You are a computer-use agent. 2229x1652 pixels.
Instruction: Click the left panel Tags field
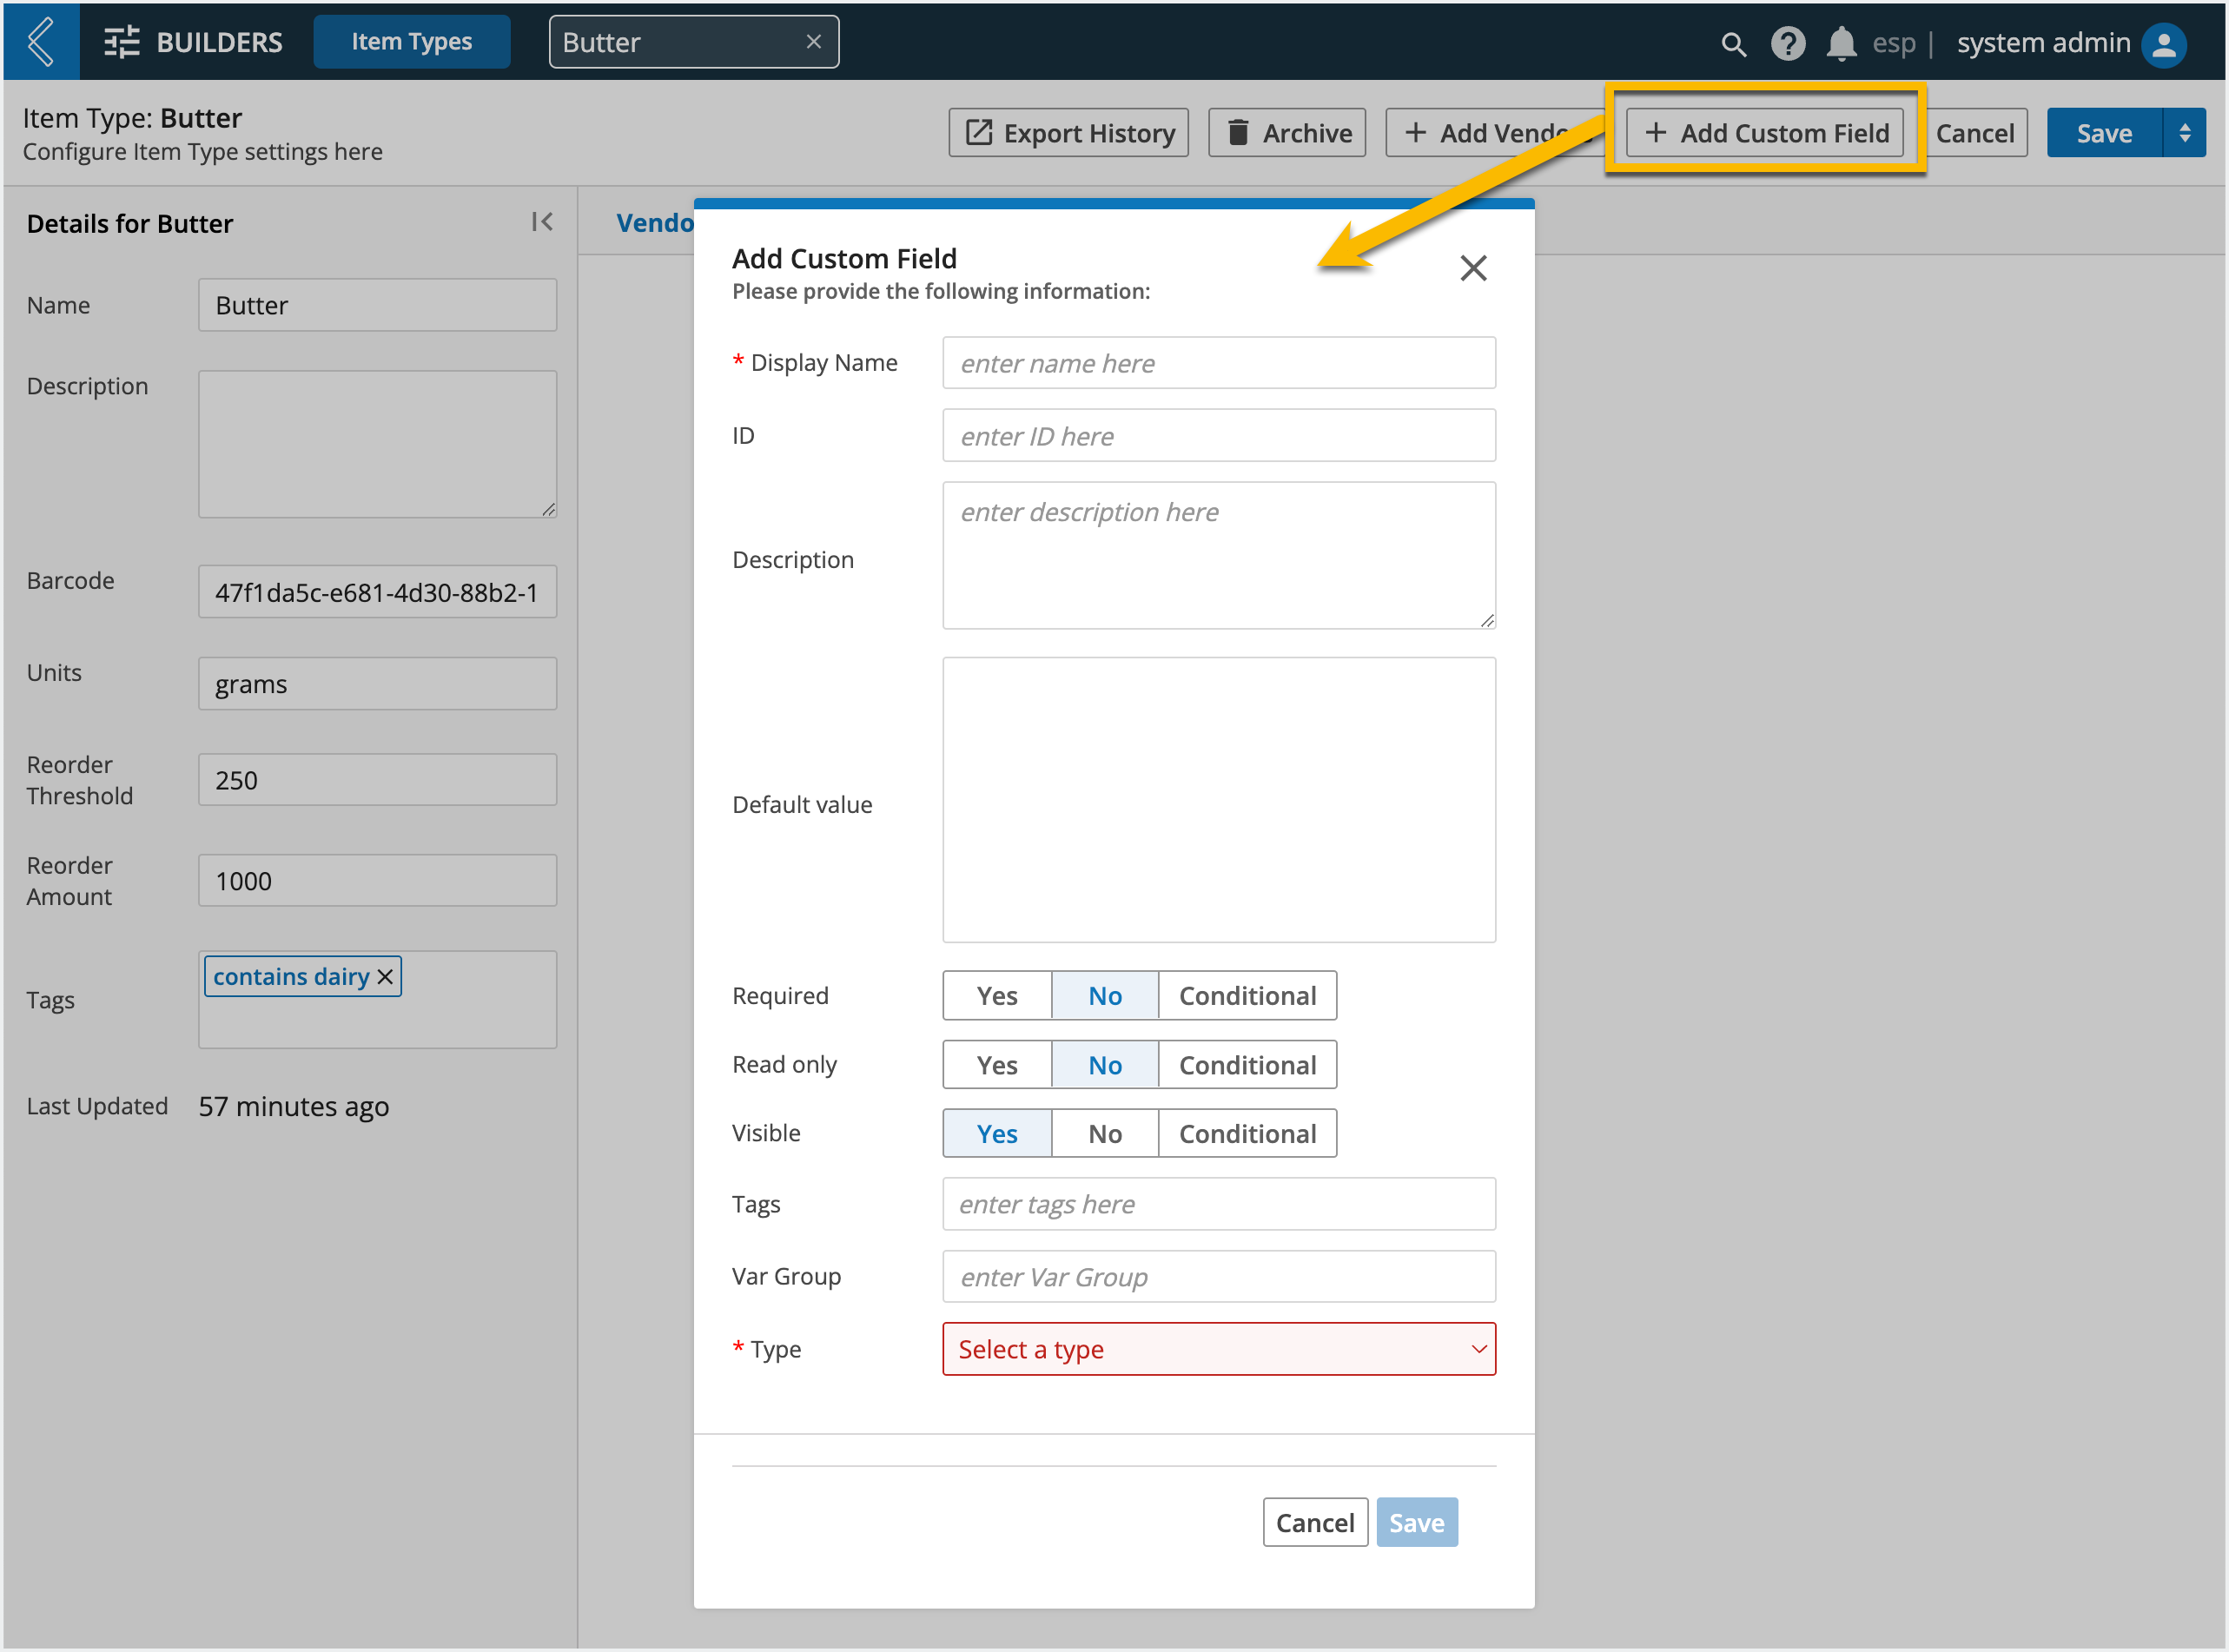[377, 999]
